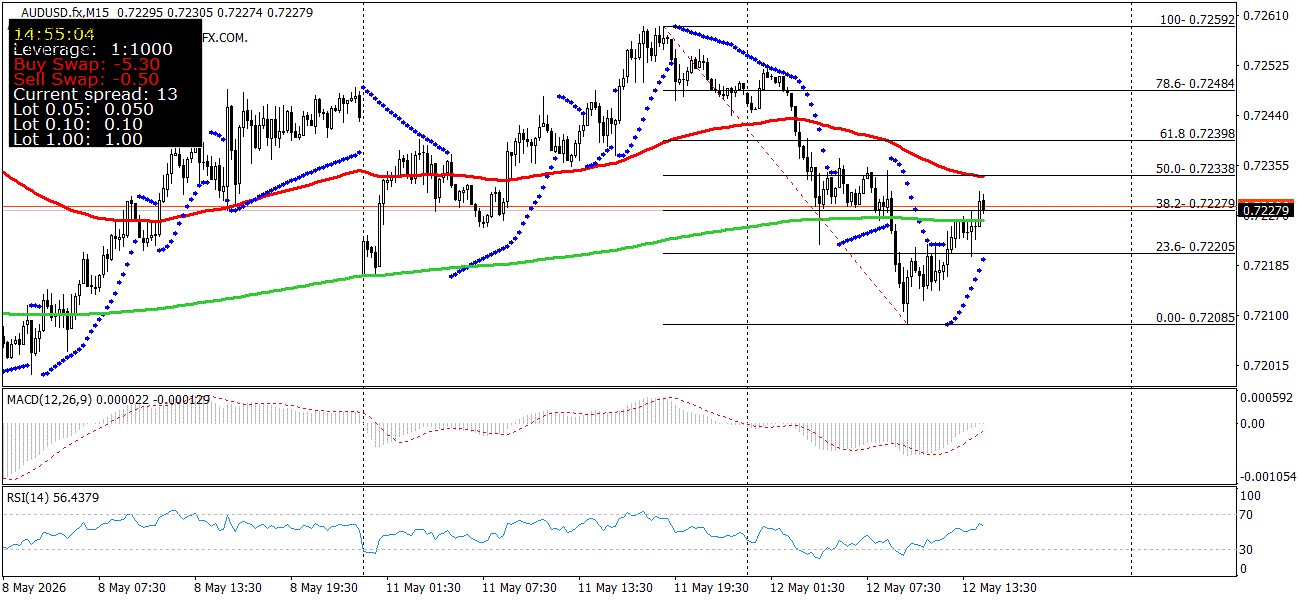Select the Fibonacci 50.0- 0.72338 level label

(1195, 169)
